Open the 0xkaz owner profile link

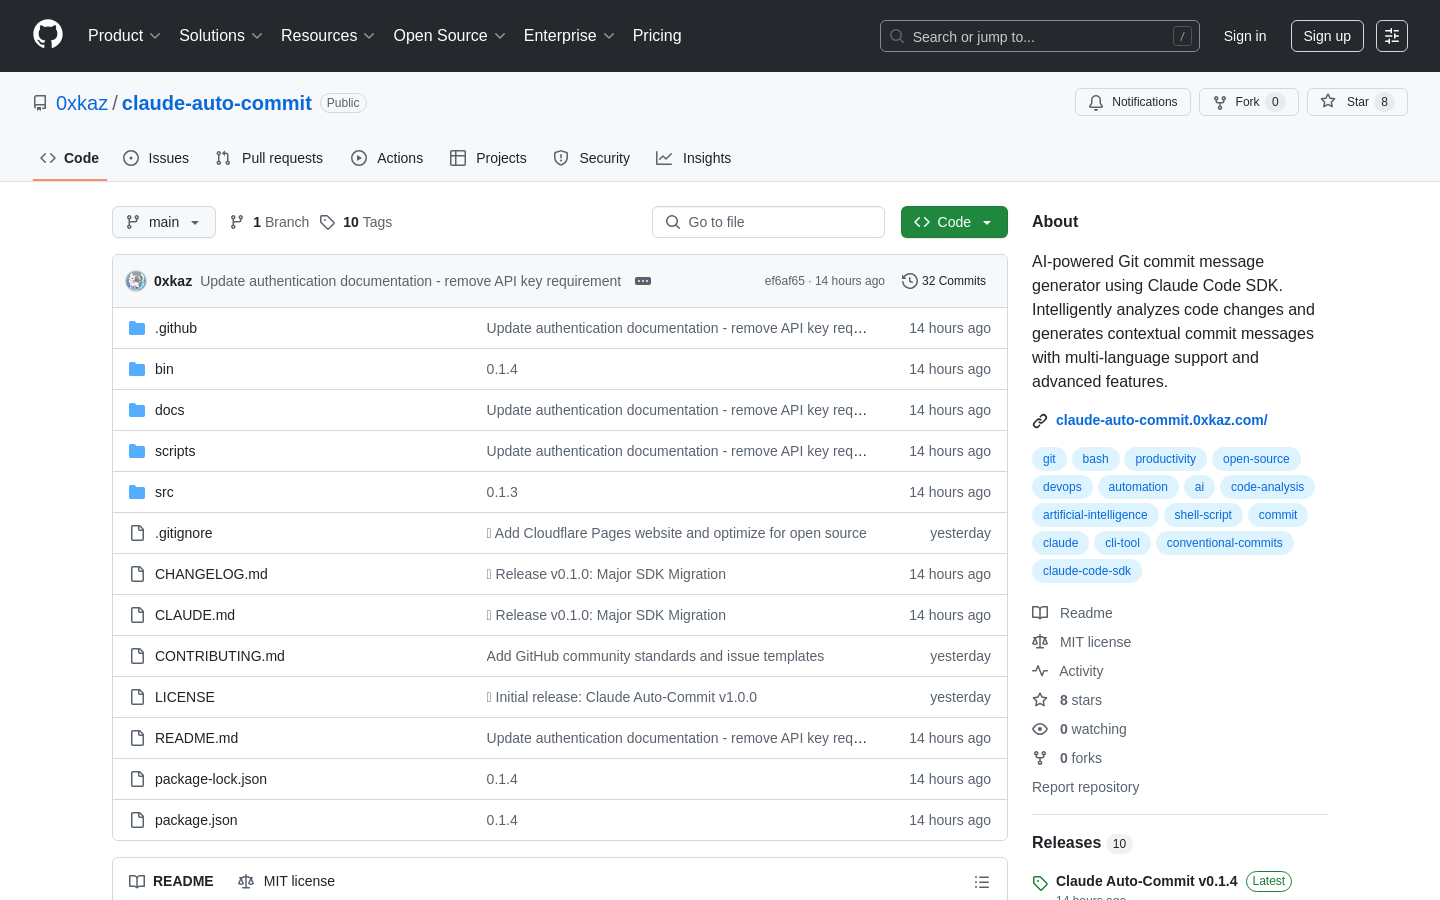(82, 103)
